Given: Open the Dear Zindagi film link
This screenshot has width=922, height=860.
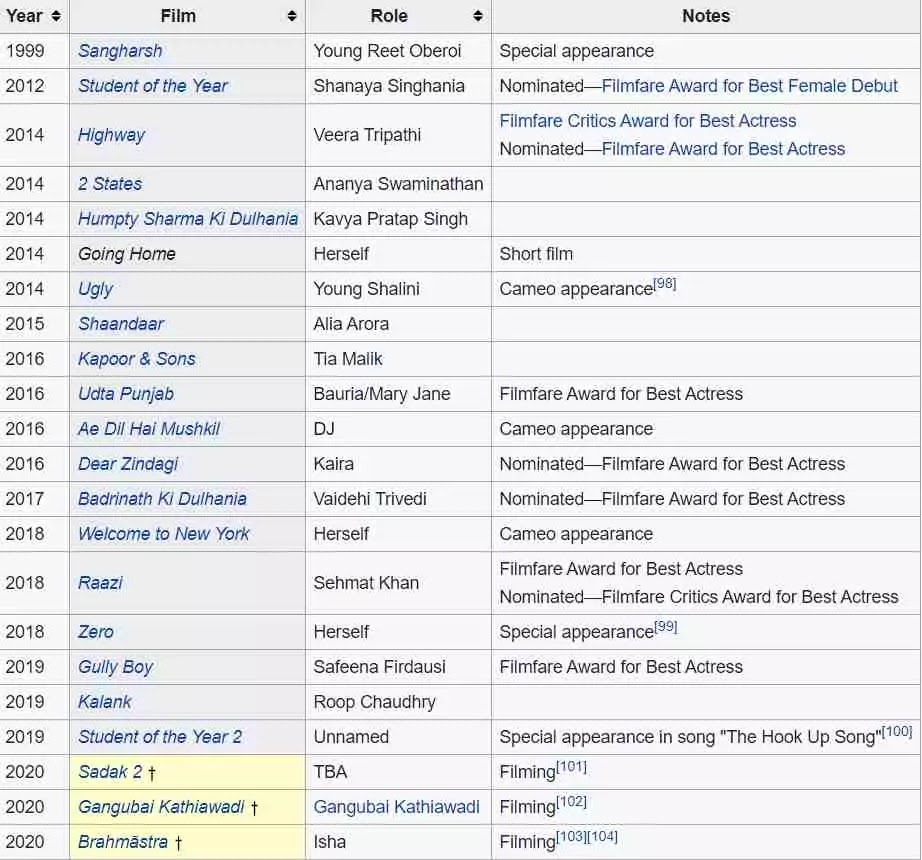Looking at the screenshot, I should (x=128, y=464).
